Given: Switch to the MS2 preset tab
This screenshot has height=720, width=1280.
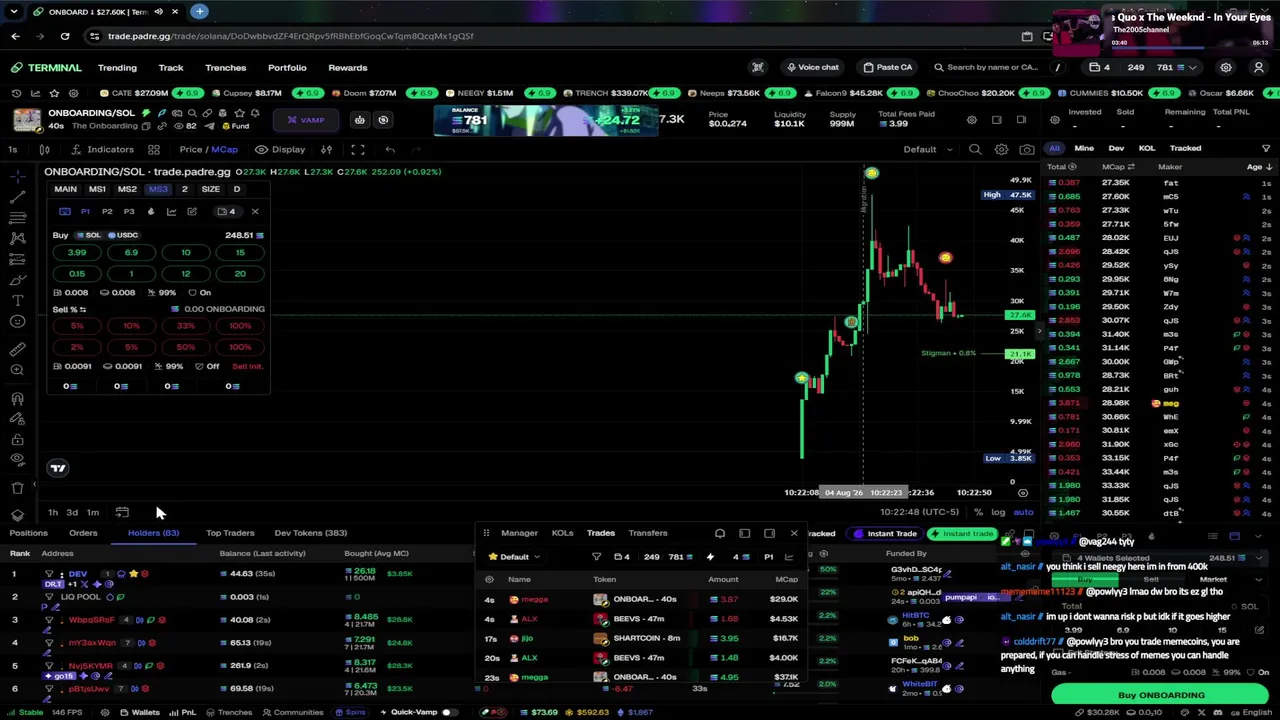Looking at the screenshot, I should coord(127,189).
